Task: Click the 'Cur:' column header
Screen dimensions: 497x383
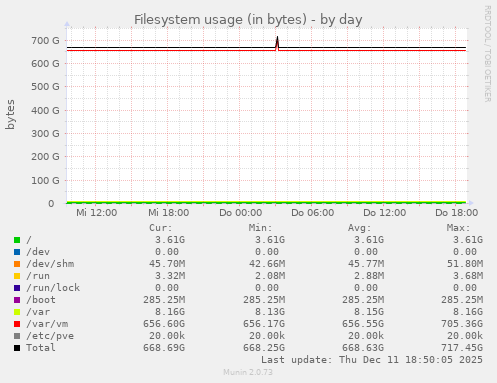Action: pyautogui.click(x=161, y=228)
